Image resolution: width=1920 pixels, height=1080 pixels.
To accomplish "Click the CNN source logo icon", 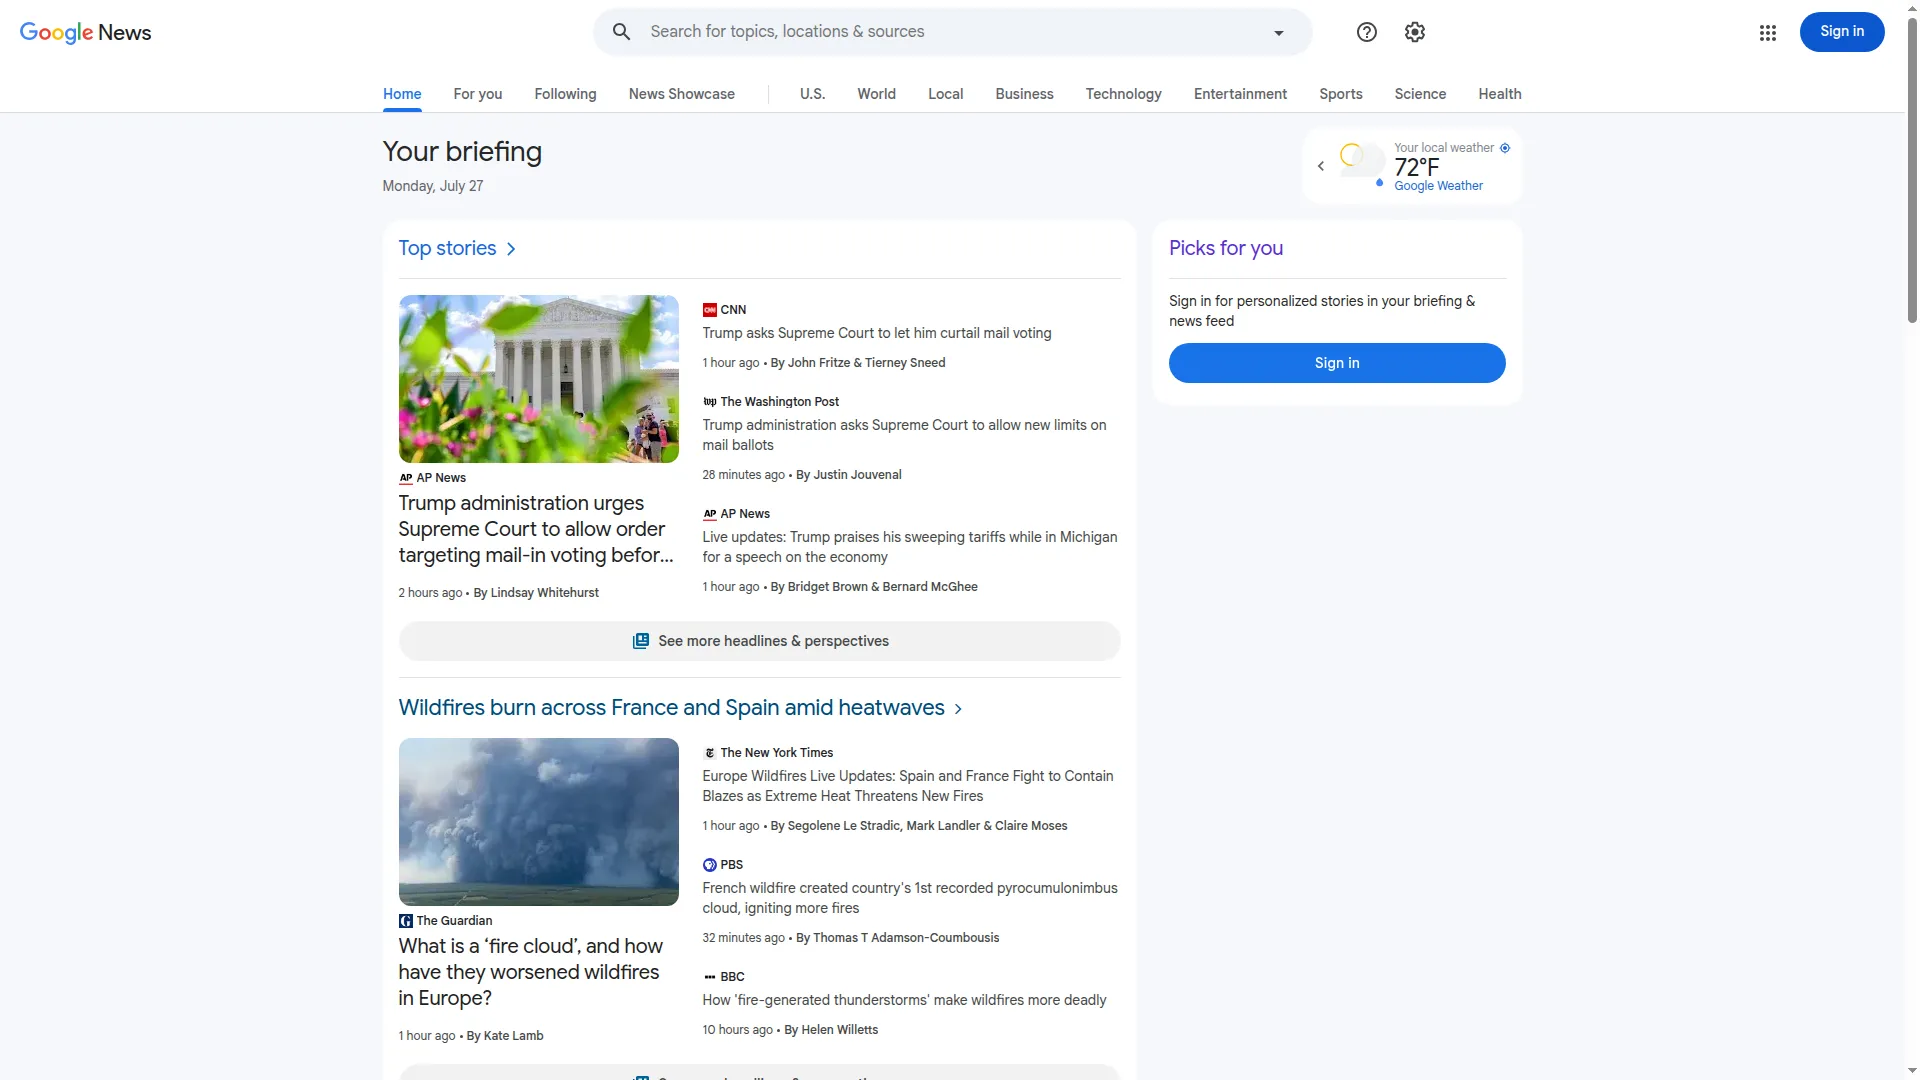I will 709,310.
